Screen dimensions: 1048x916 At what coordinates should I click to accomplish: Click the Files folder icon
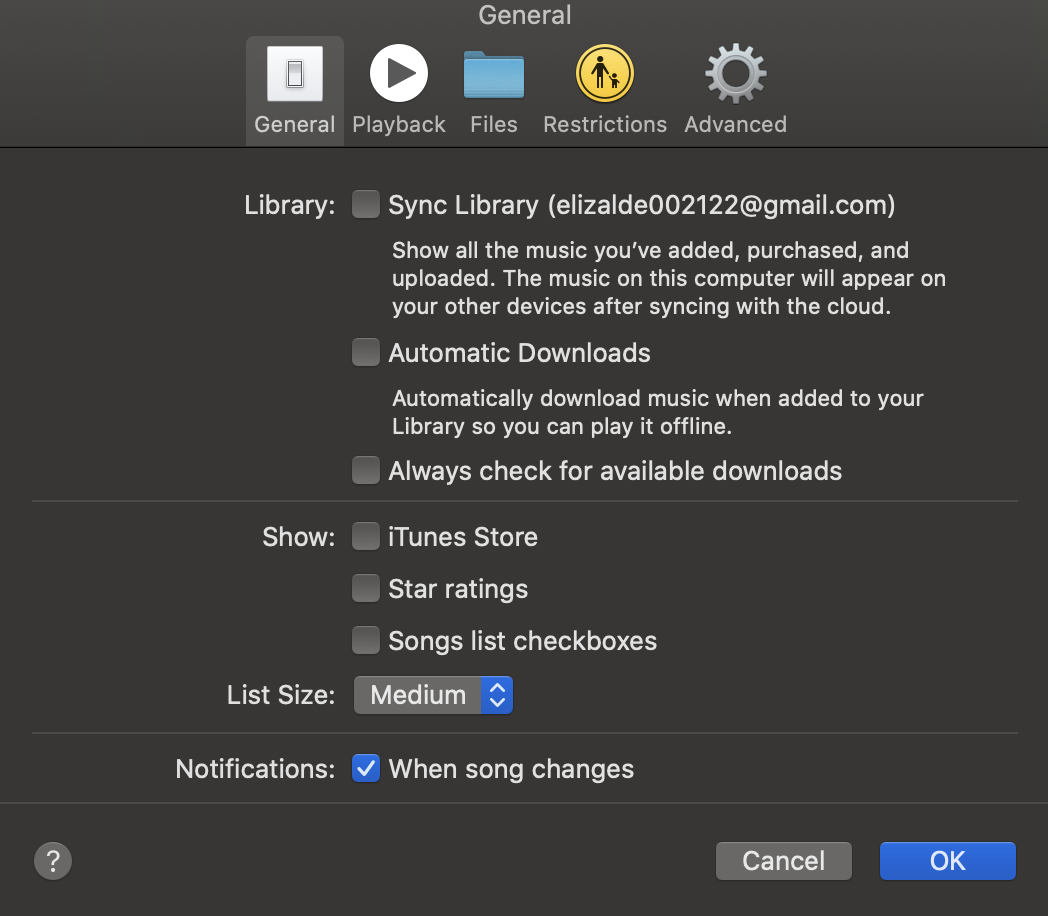494,74
